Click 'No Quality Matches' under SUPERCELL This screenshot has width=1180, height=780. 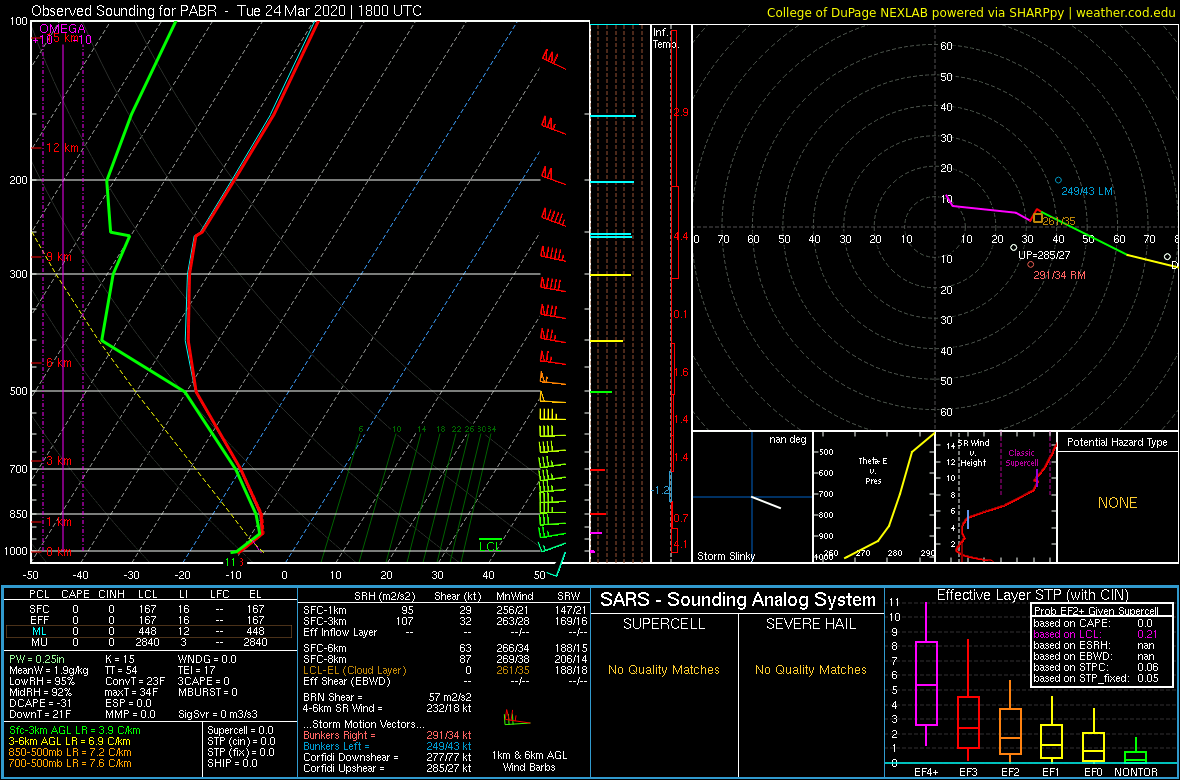click(x=664, y=669)
